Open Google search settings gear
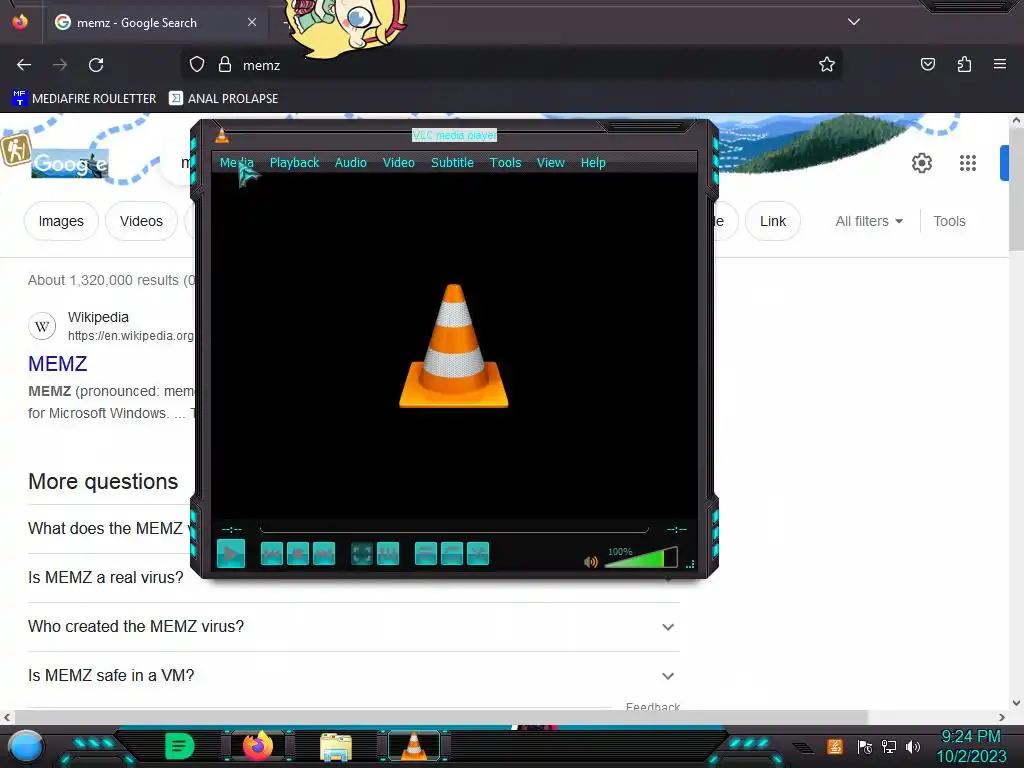The height and width of the screenshot is (768, 1024). [921, 163]
